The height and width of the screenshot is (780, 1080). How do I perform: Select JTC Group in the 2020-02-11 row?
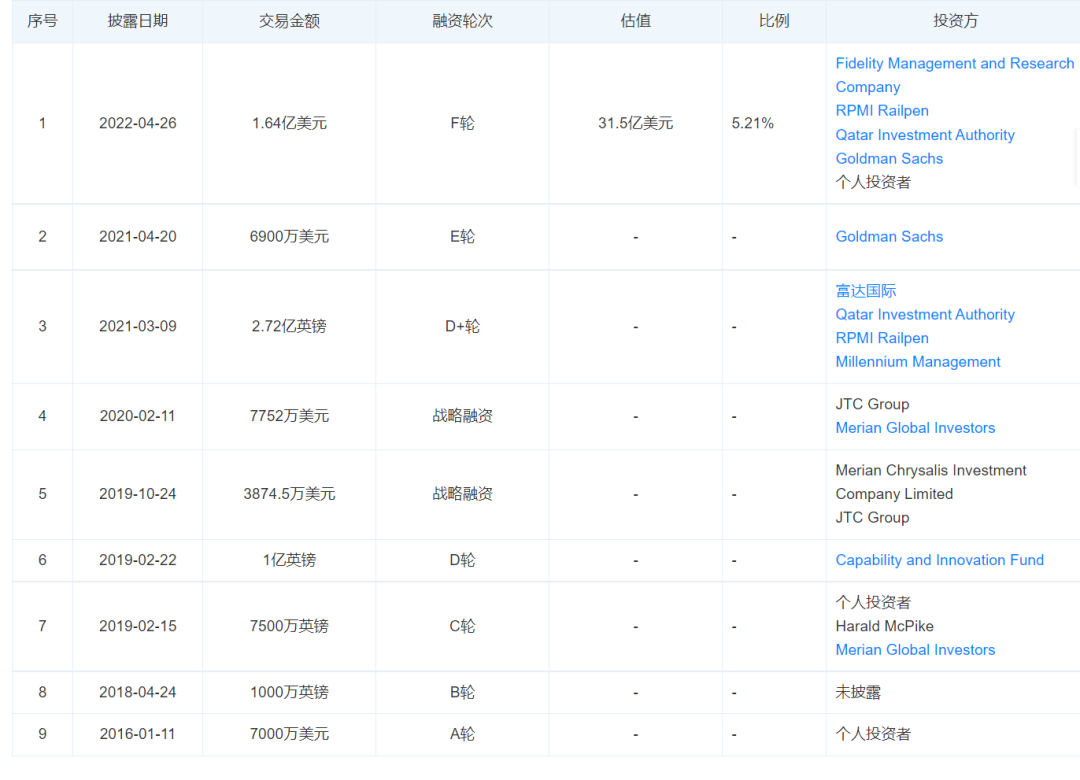click(x=872, y=404)
